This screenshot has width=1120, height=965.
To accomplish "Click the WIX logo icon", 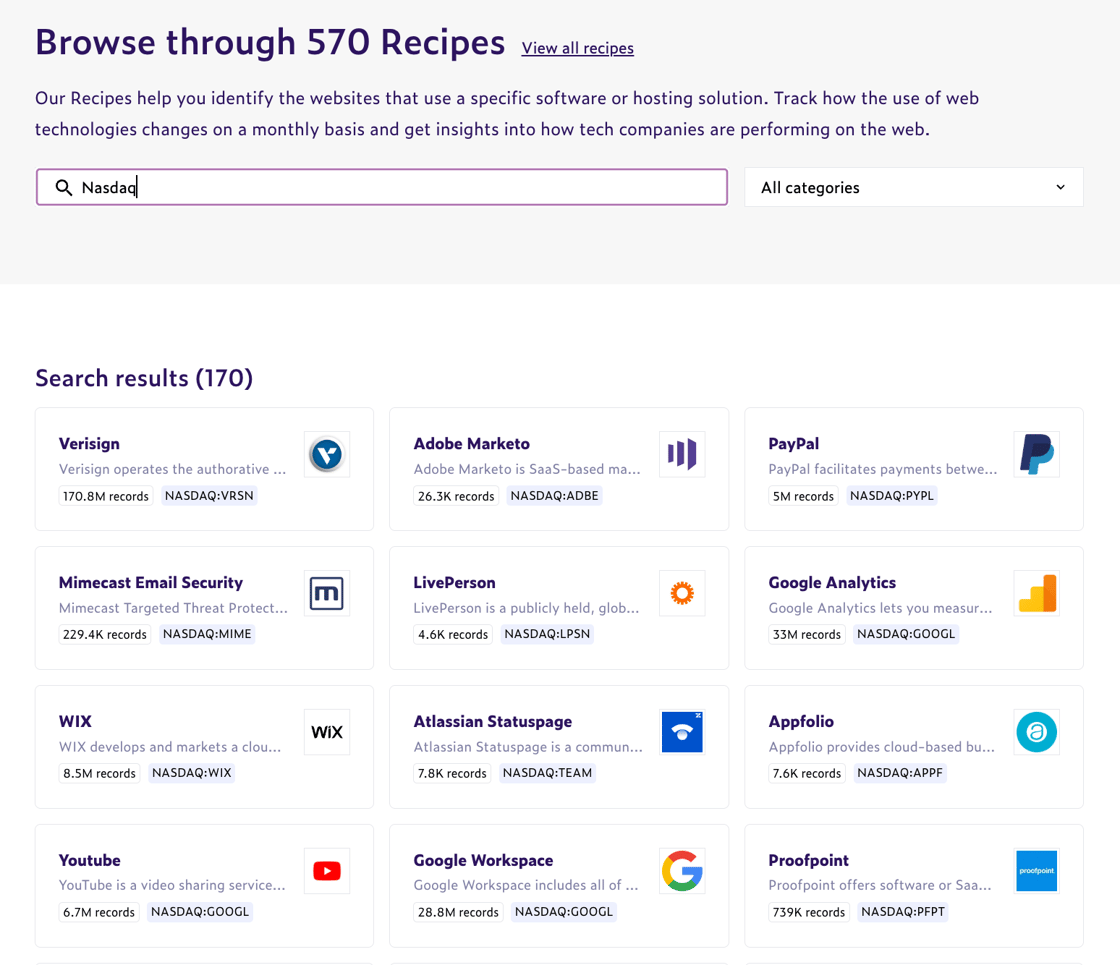I will [x=326, y=732].
